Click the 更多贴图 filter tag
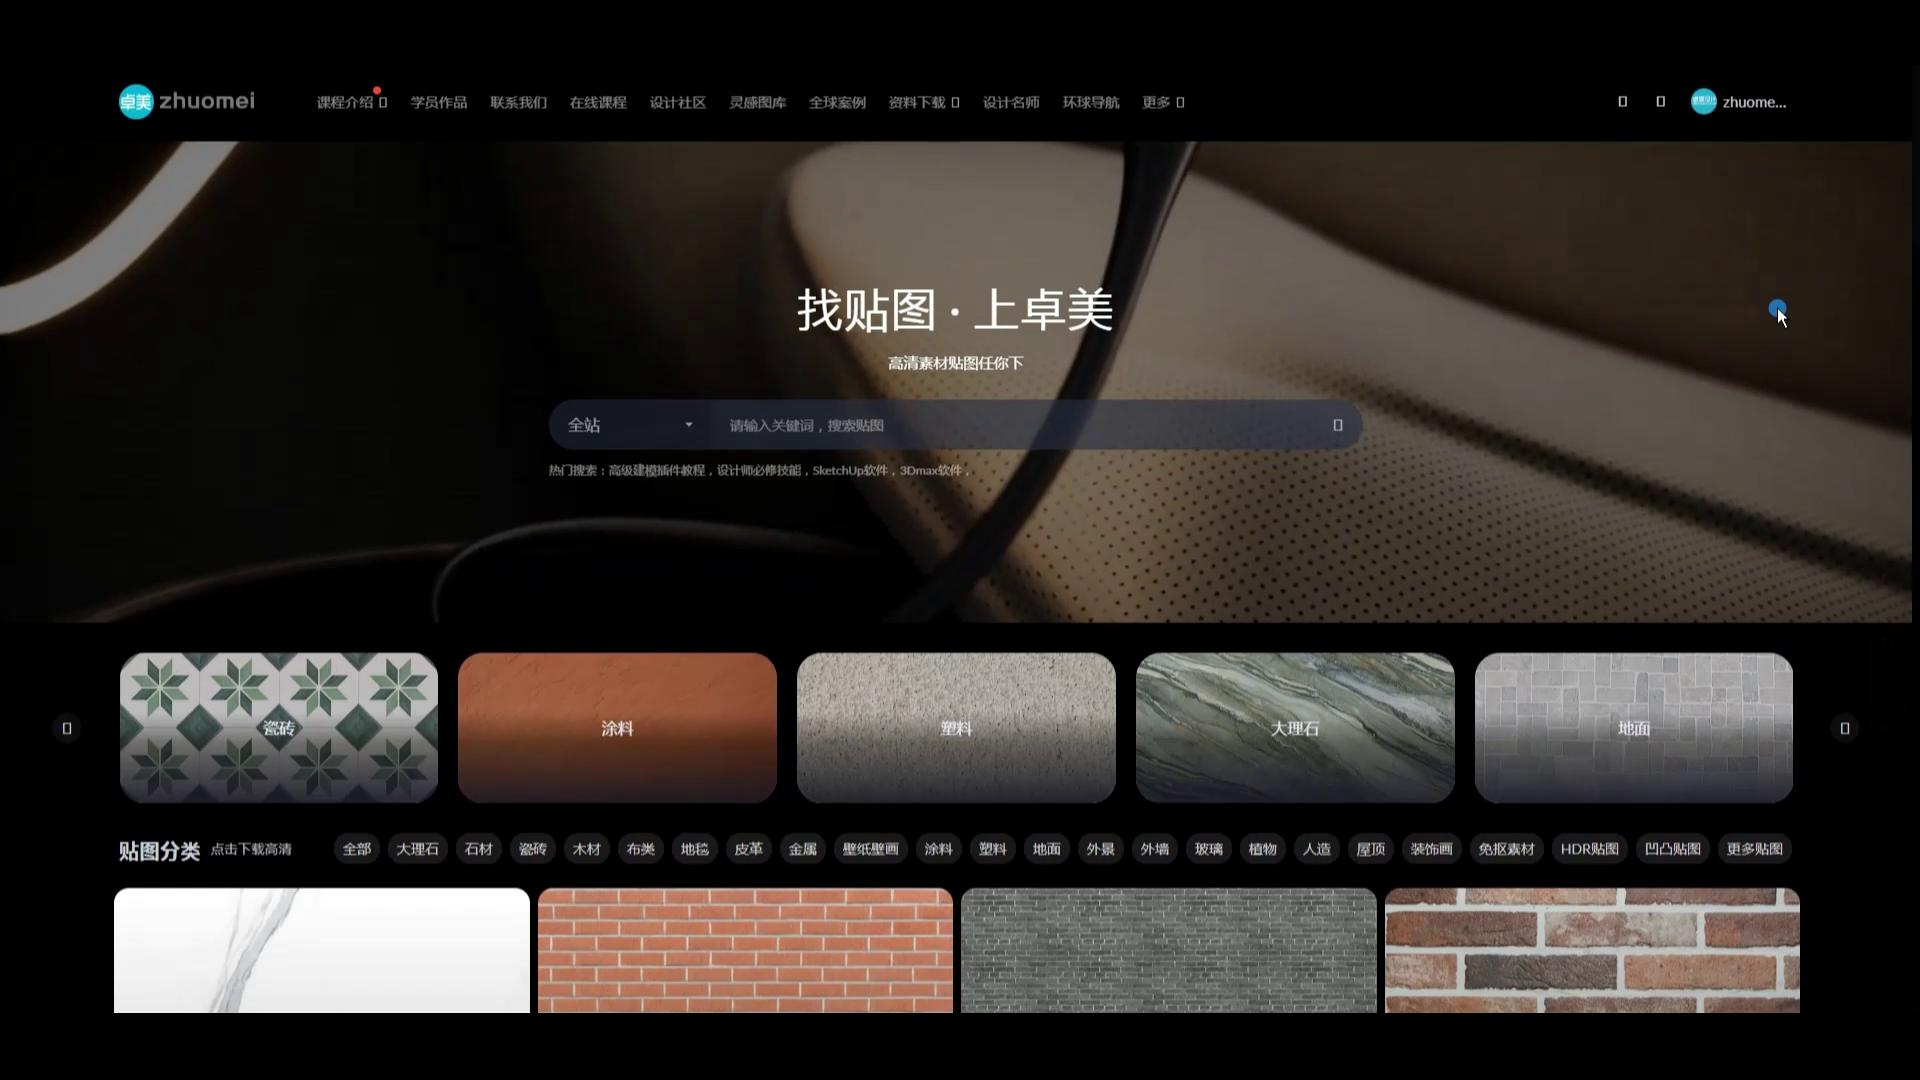The width and height of the screenshot is (1920, 1080). pyautogui.click(x=1754, y=850)
